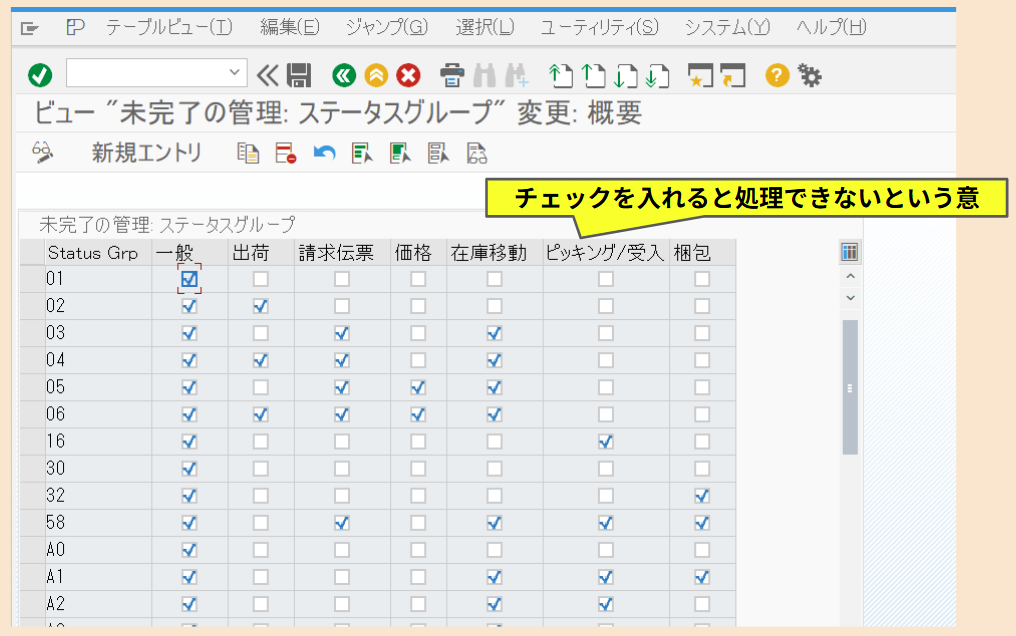Open the Customize layout gear icon
The image size is (1016, 636).
pos(809,76)
